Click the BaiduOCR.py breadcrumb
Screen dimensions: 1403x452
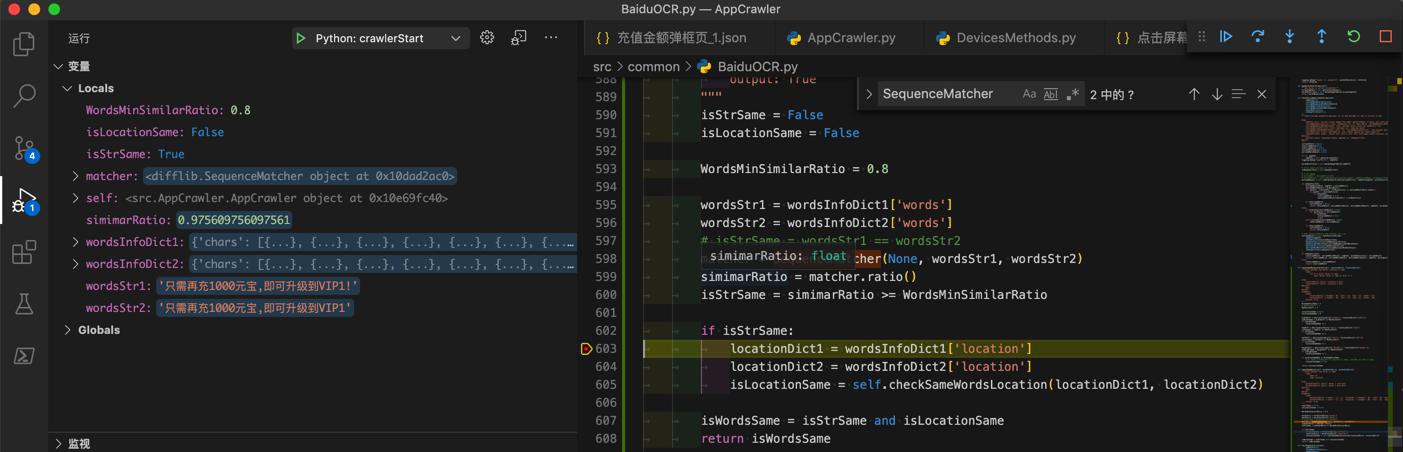(x=757, y=66)
